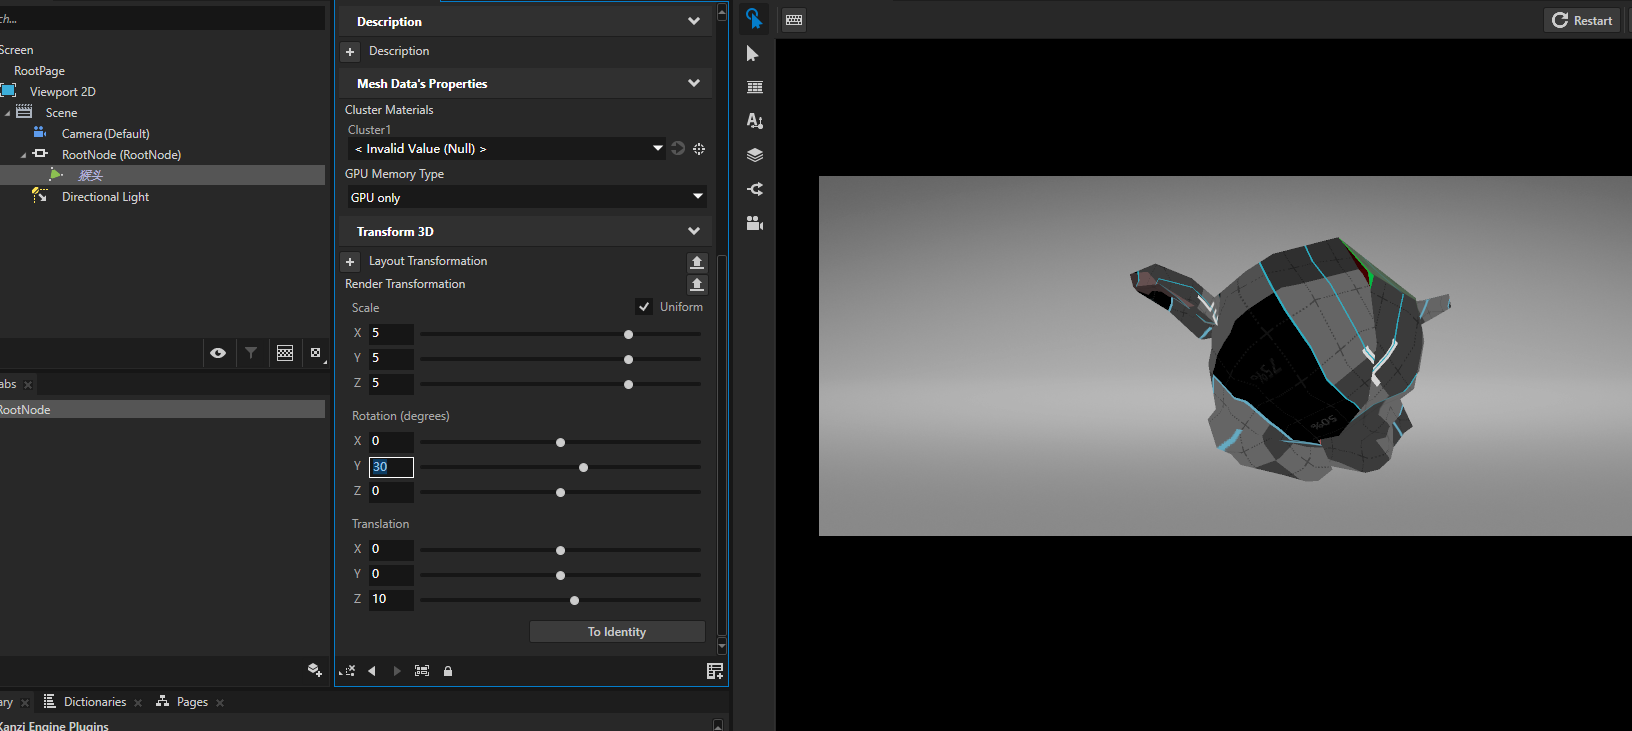Viewport: 1632px width, 731px height.
Task: Click the Translation Z slider
Action: [x=560, y=600]
